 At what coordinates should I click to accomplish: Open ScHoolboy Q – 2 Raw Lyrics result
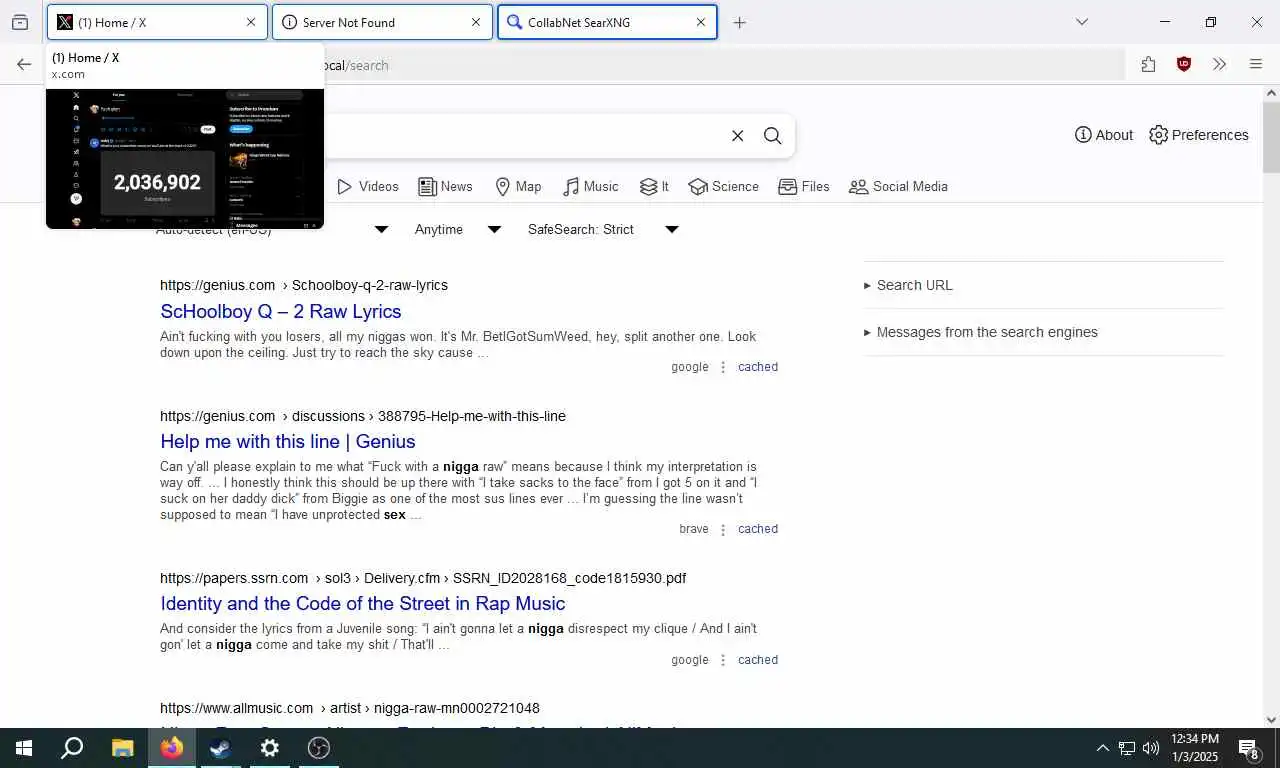tap(281, 311)
